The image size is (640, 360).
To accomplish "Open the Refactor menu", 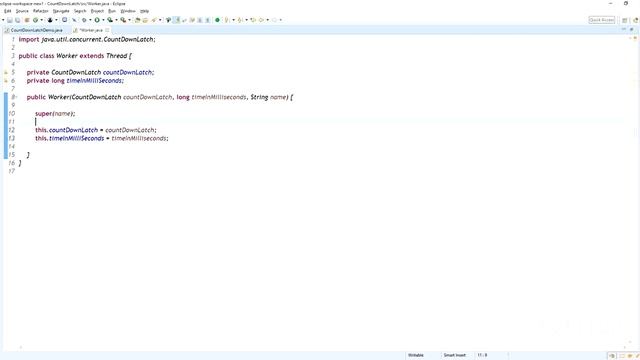I will (x=40, y=11).
